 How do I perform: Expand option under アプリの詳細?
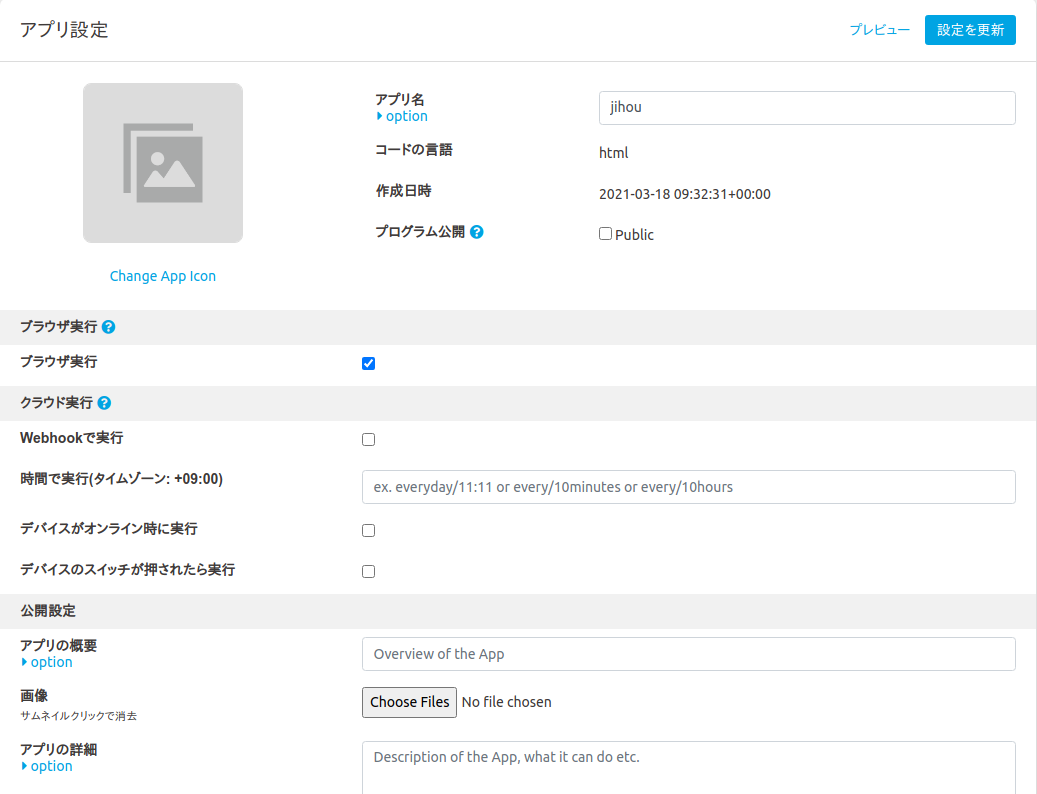pyautogui.click(x=47, y=766)
